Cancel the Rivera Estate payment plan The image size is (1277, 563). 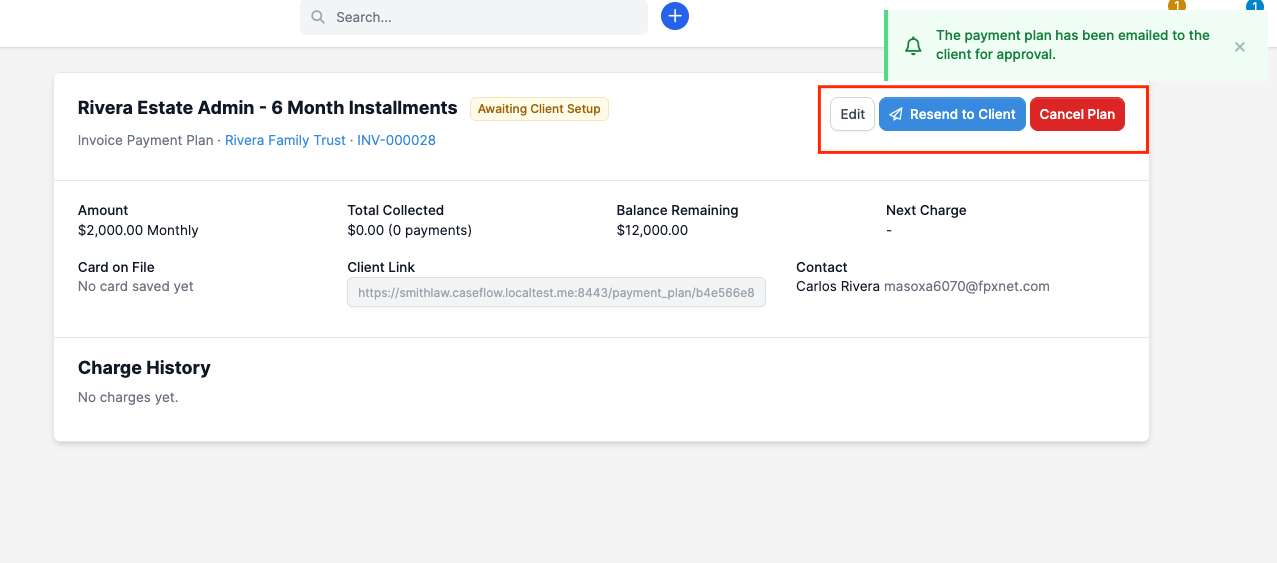[x=1077, y=114]
